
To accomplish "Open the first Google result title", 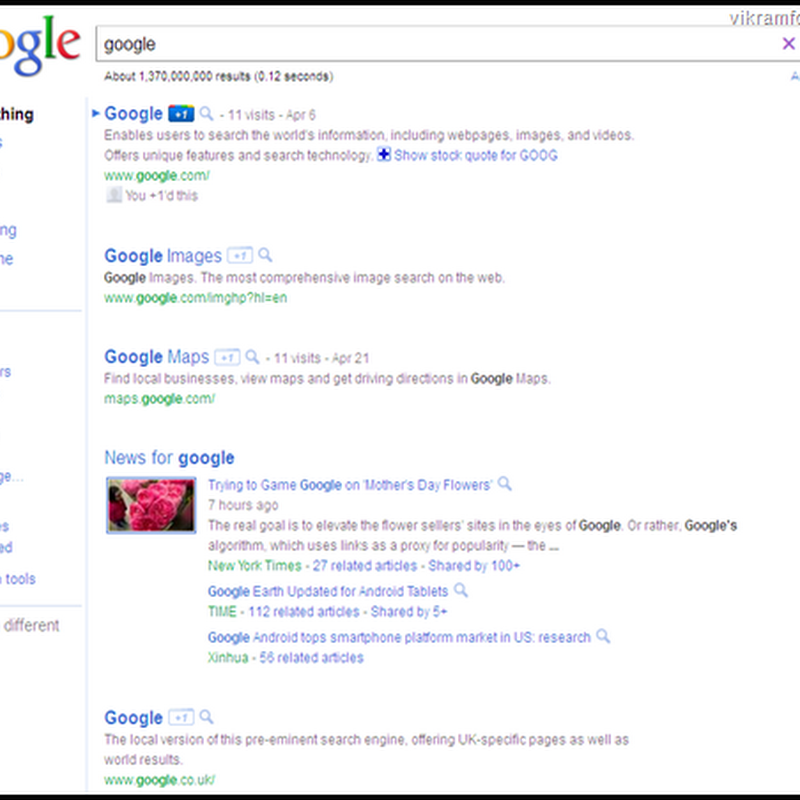I will point(133,114).
